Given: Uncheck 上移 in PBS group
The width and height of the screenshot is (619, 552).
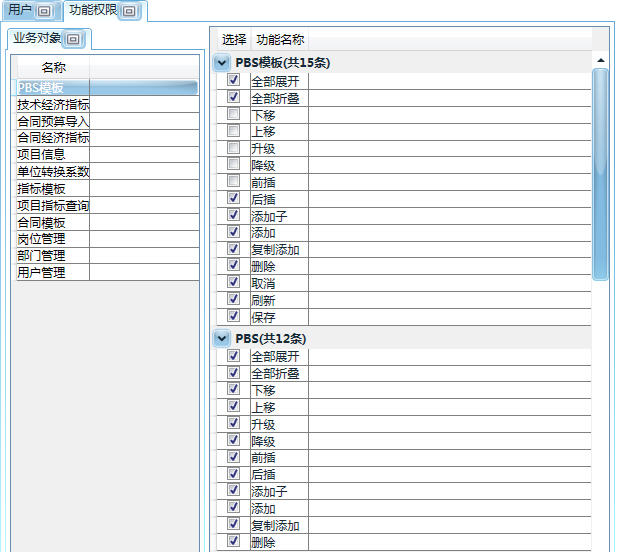Looking at the screenshot, I should 233,406.
